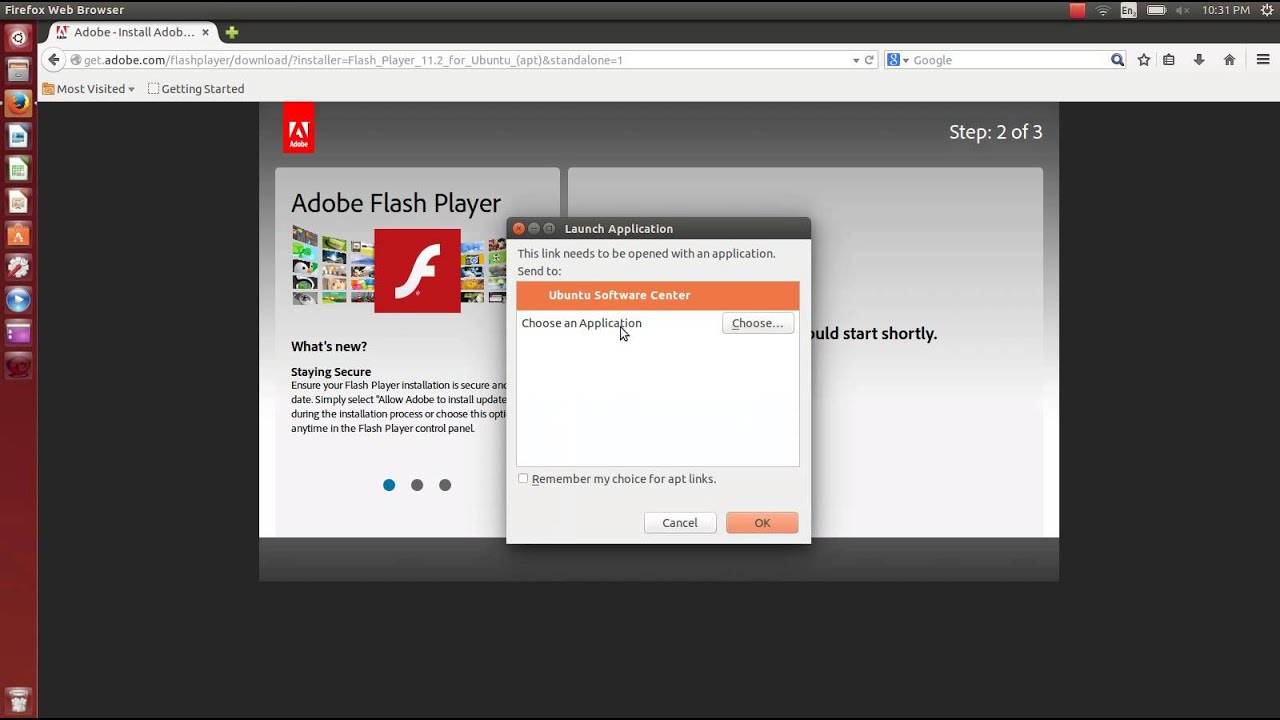
Task: Open Ubuntu Dash from launcher
Action: click(18, 38)
